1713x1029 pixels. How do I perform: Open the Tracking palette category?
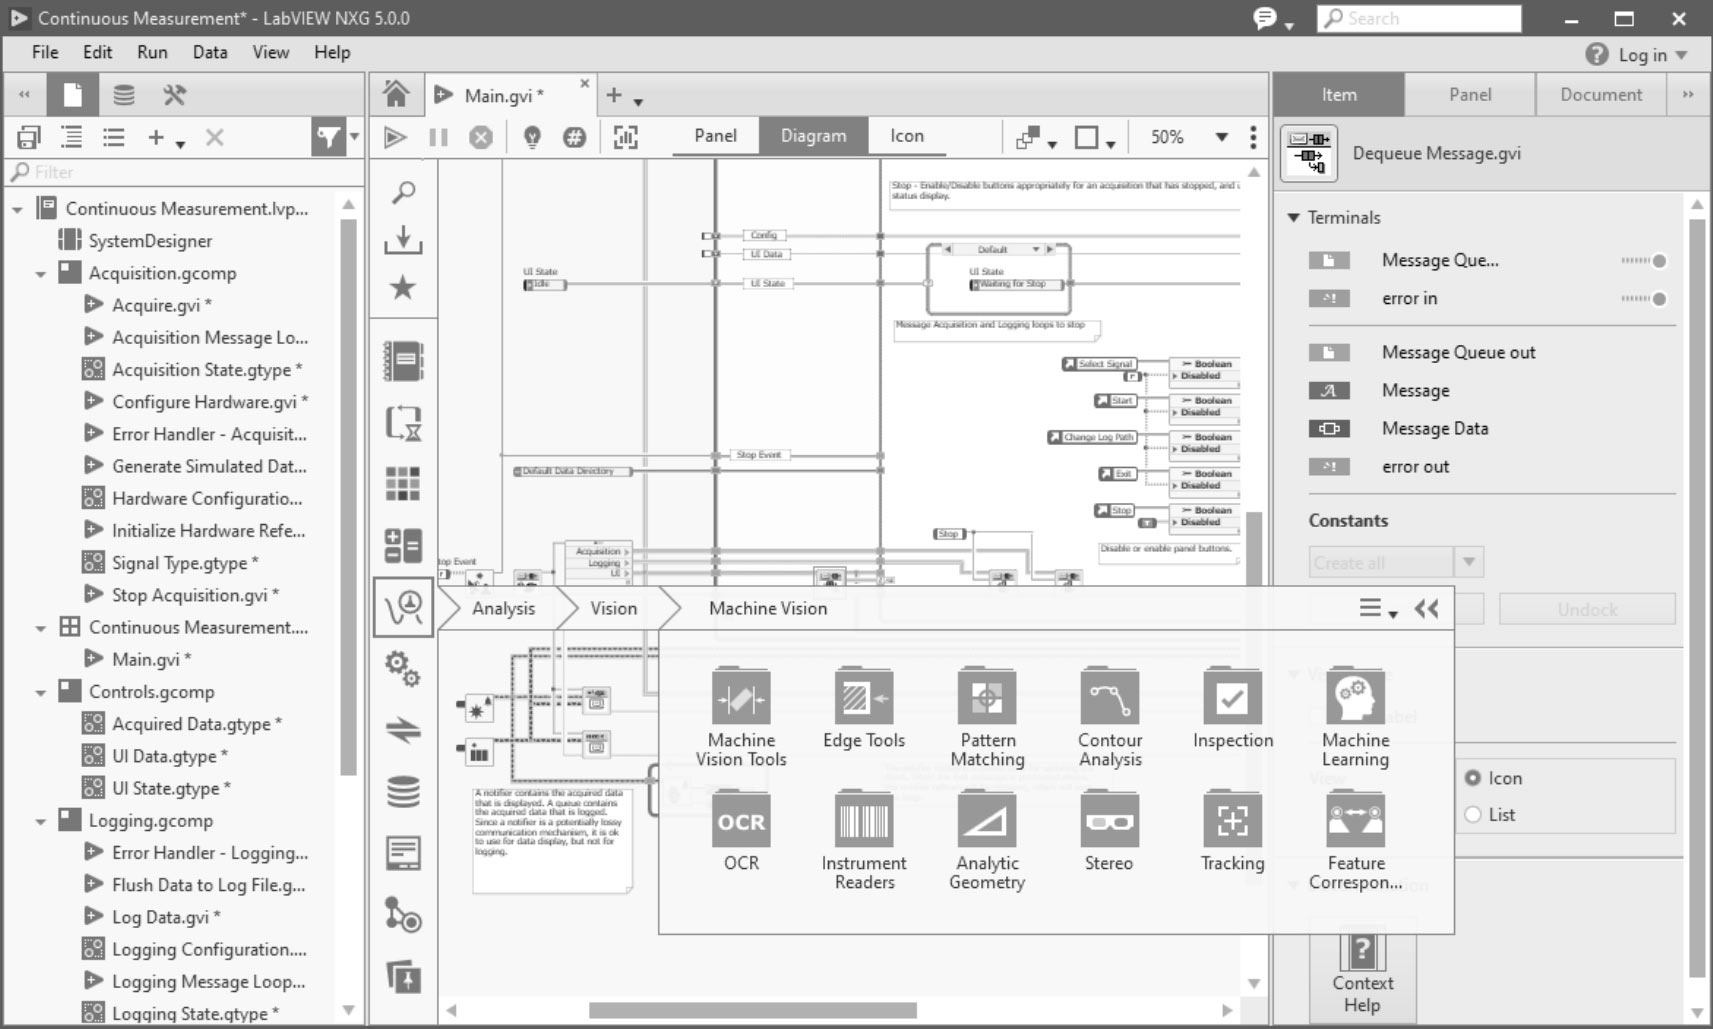1232,820
